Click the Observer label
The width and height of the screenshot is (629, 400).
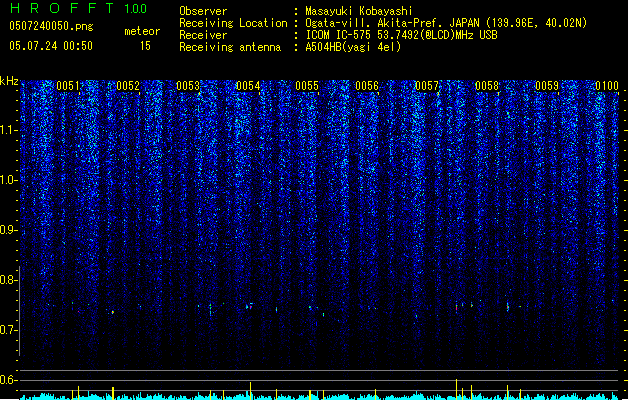203,11
